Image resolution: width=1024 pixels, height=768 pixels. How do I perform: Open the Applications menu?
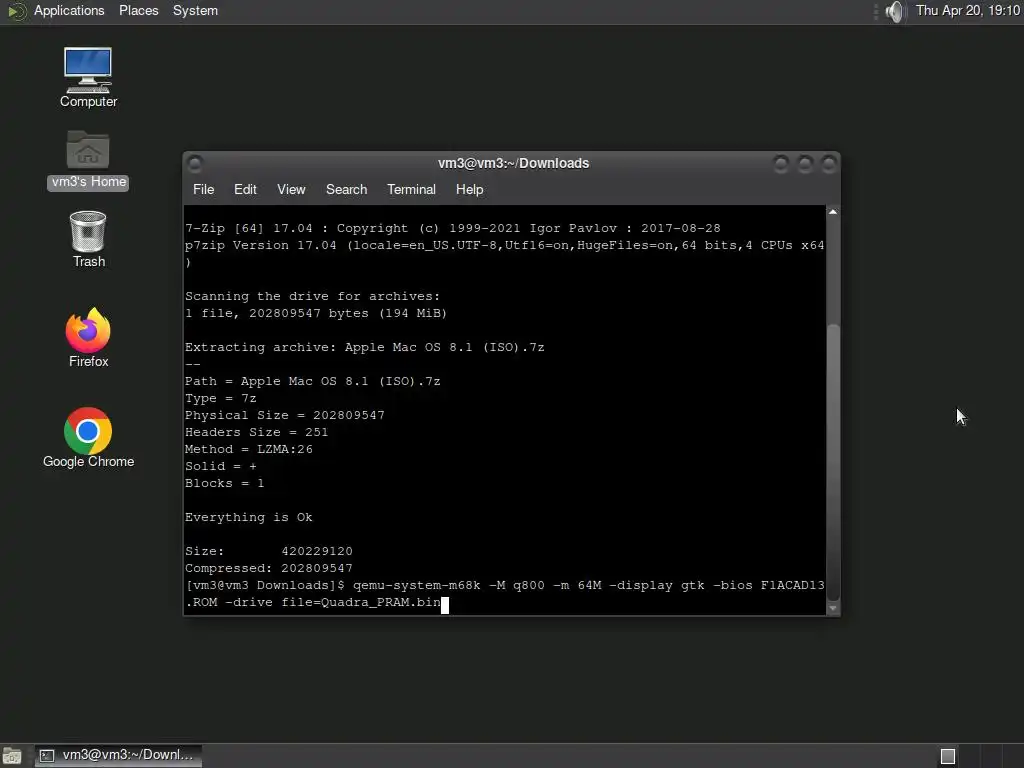[69, 10]
